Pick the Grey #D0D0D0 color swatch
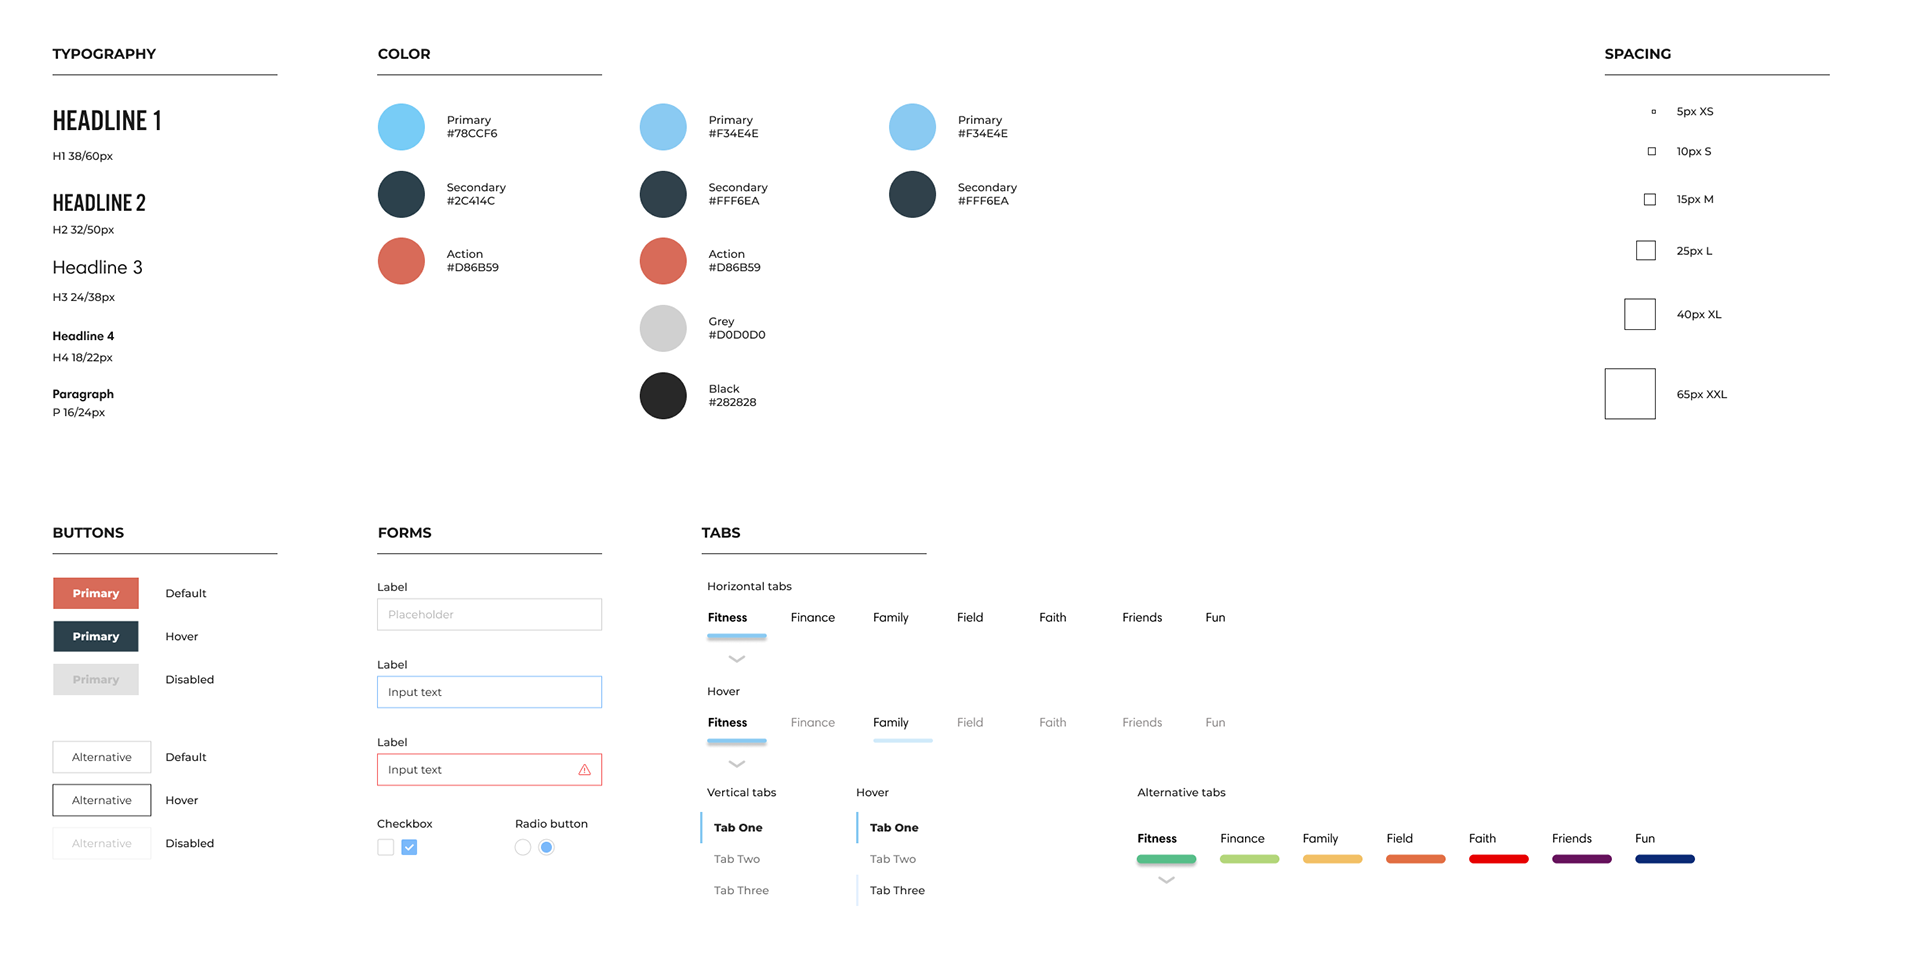Screen dimensions: 1920x953 pyautogui.click(x=663, y=328)
